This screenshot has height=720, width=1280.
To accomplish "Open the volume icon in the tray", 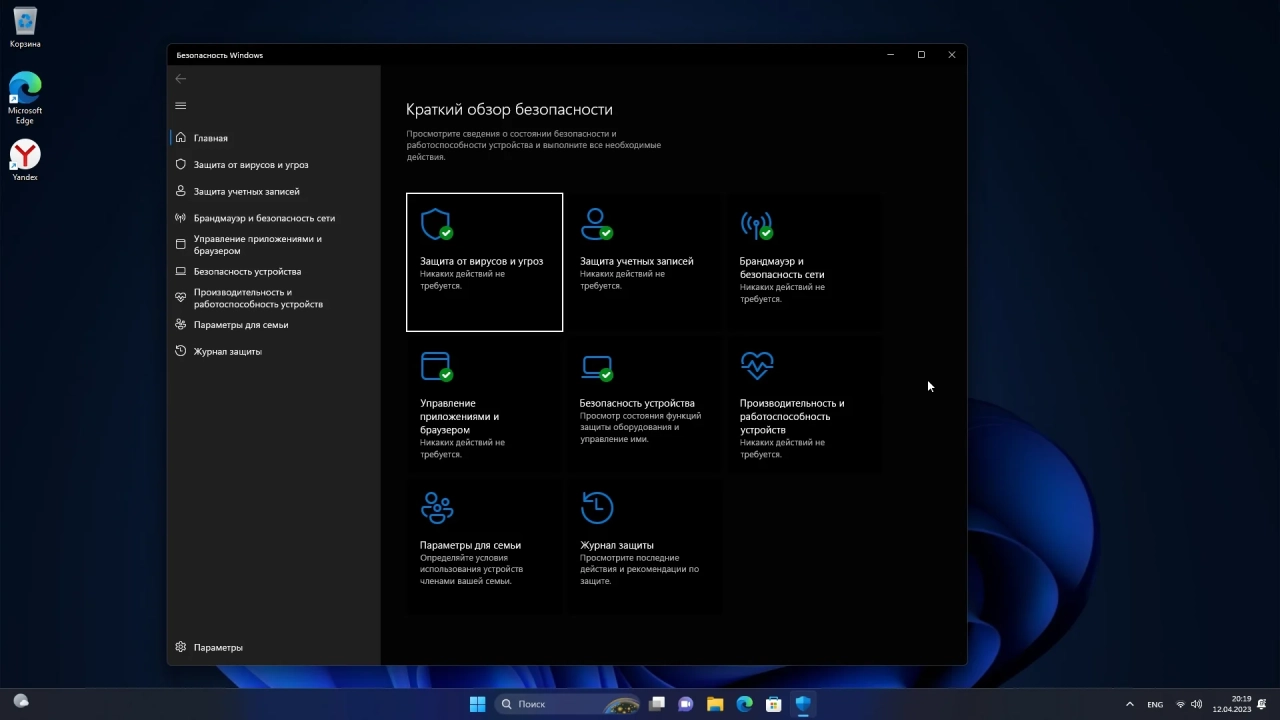I will [1197, 704].
